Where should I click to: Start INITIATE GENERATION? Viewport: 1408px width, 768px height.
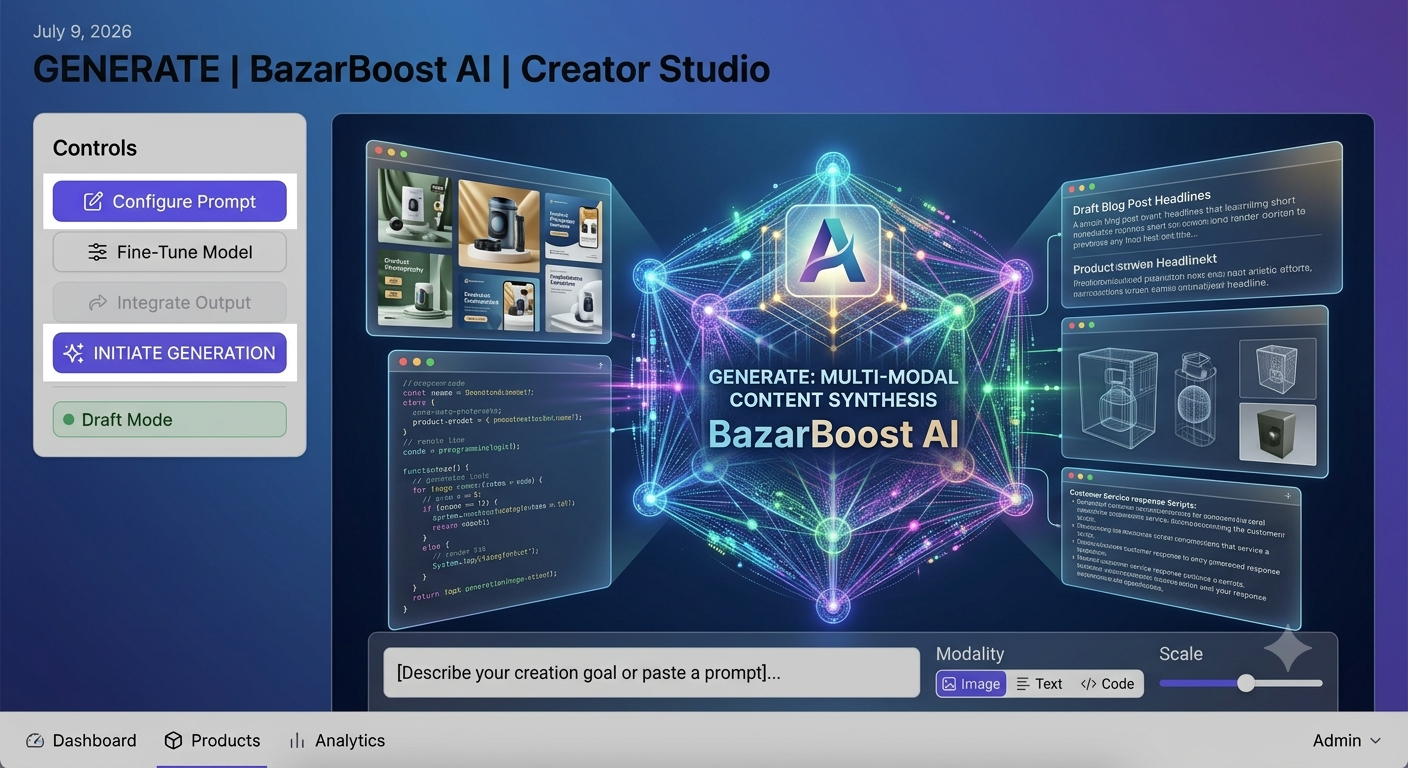click(170, 353)
